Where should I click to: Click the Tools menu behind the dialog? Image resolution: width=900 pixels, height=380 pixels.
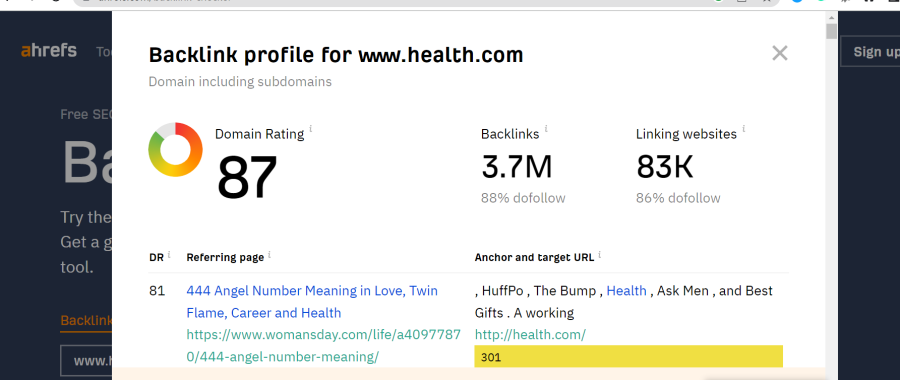click(x=104, y=52)
